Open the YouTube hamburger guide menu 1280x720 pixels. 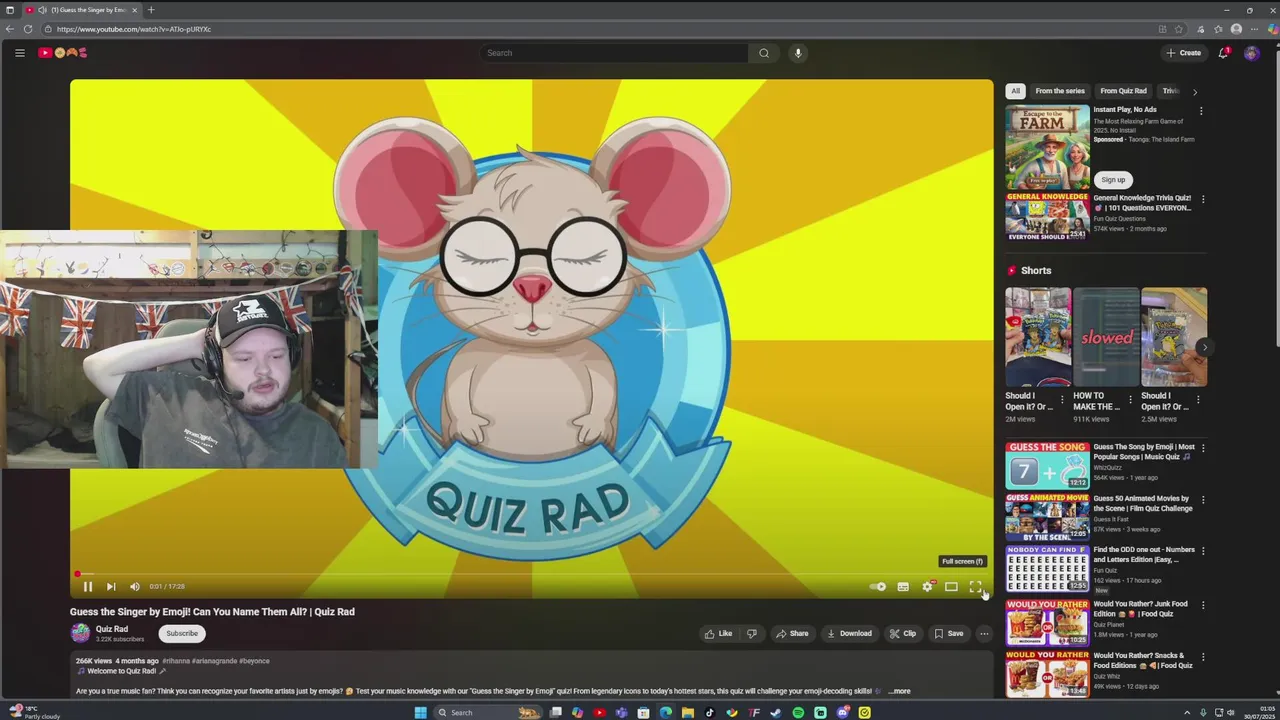(19, 53)
